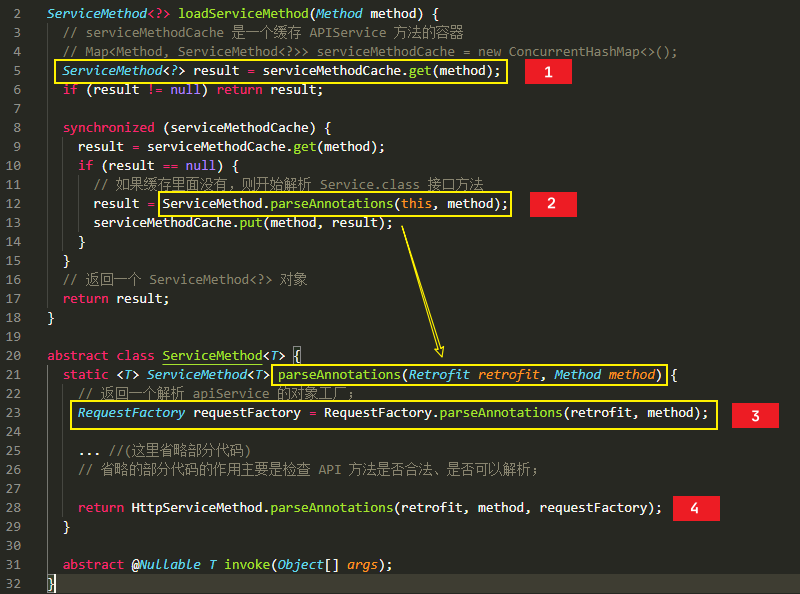Click the ConcurrentHashMap comment on line 4
This screenshot has height=594, width=800.
coord(370,52)
